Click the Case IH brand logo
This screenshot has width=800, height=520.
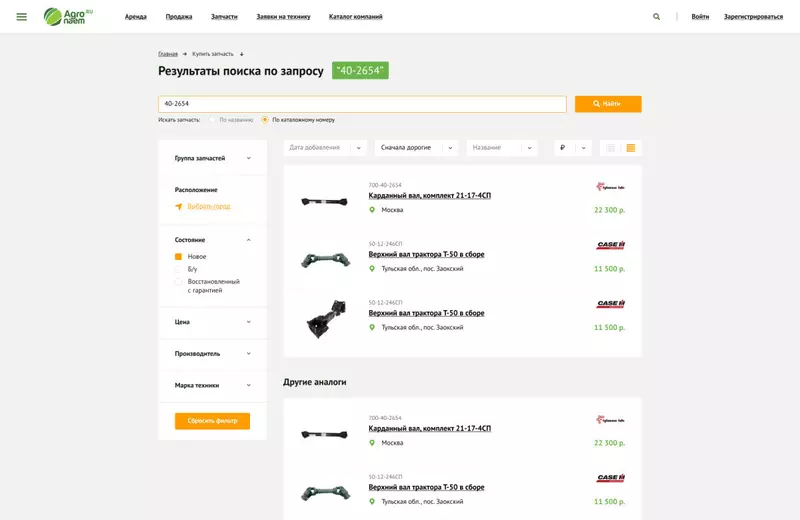pyautogui.click(x=610, y=245)
